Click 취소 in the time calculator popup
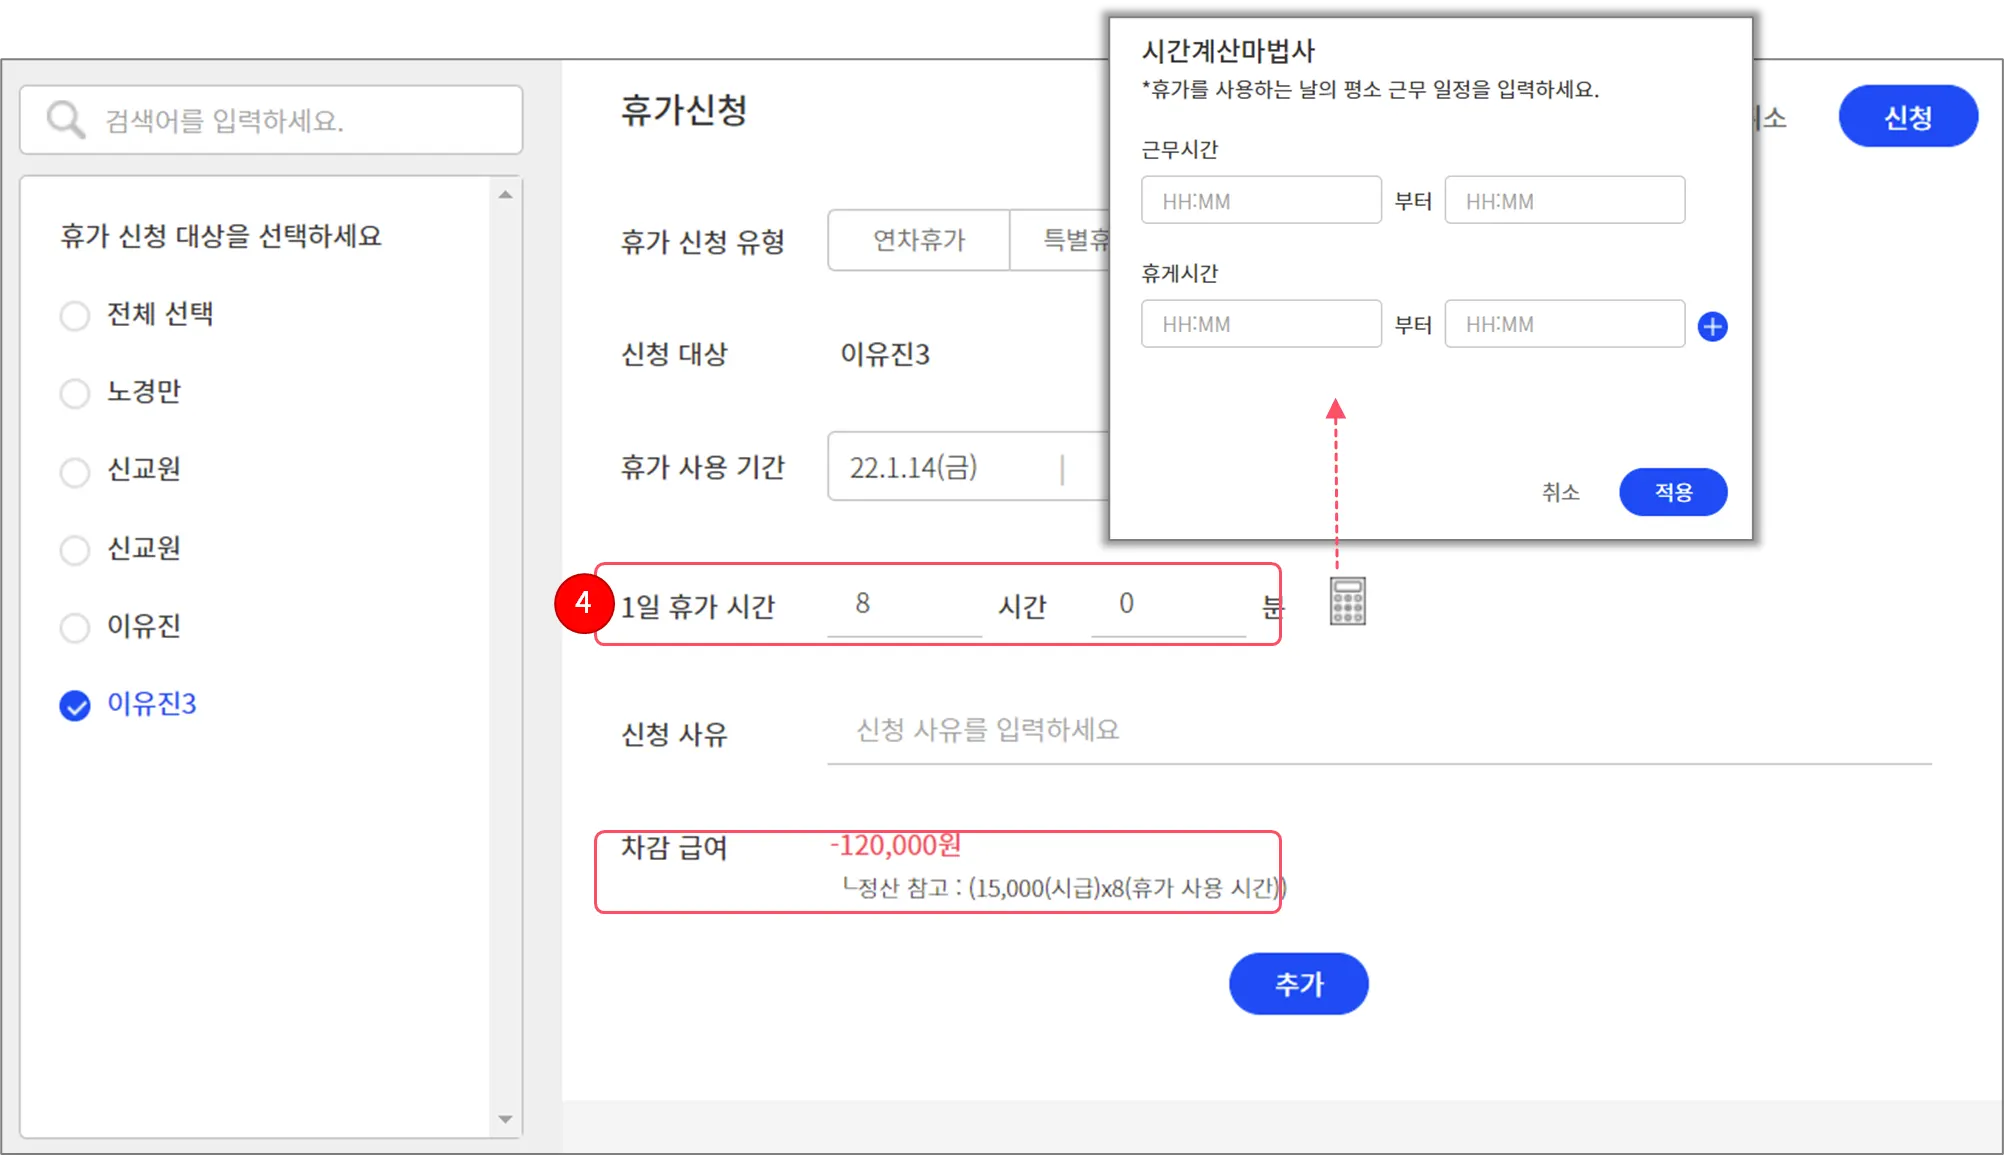Image resolution: width=2004 pixels, height=1155 pixels. pyautogui.click(x=1560, y=492)
